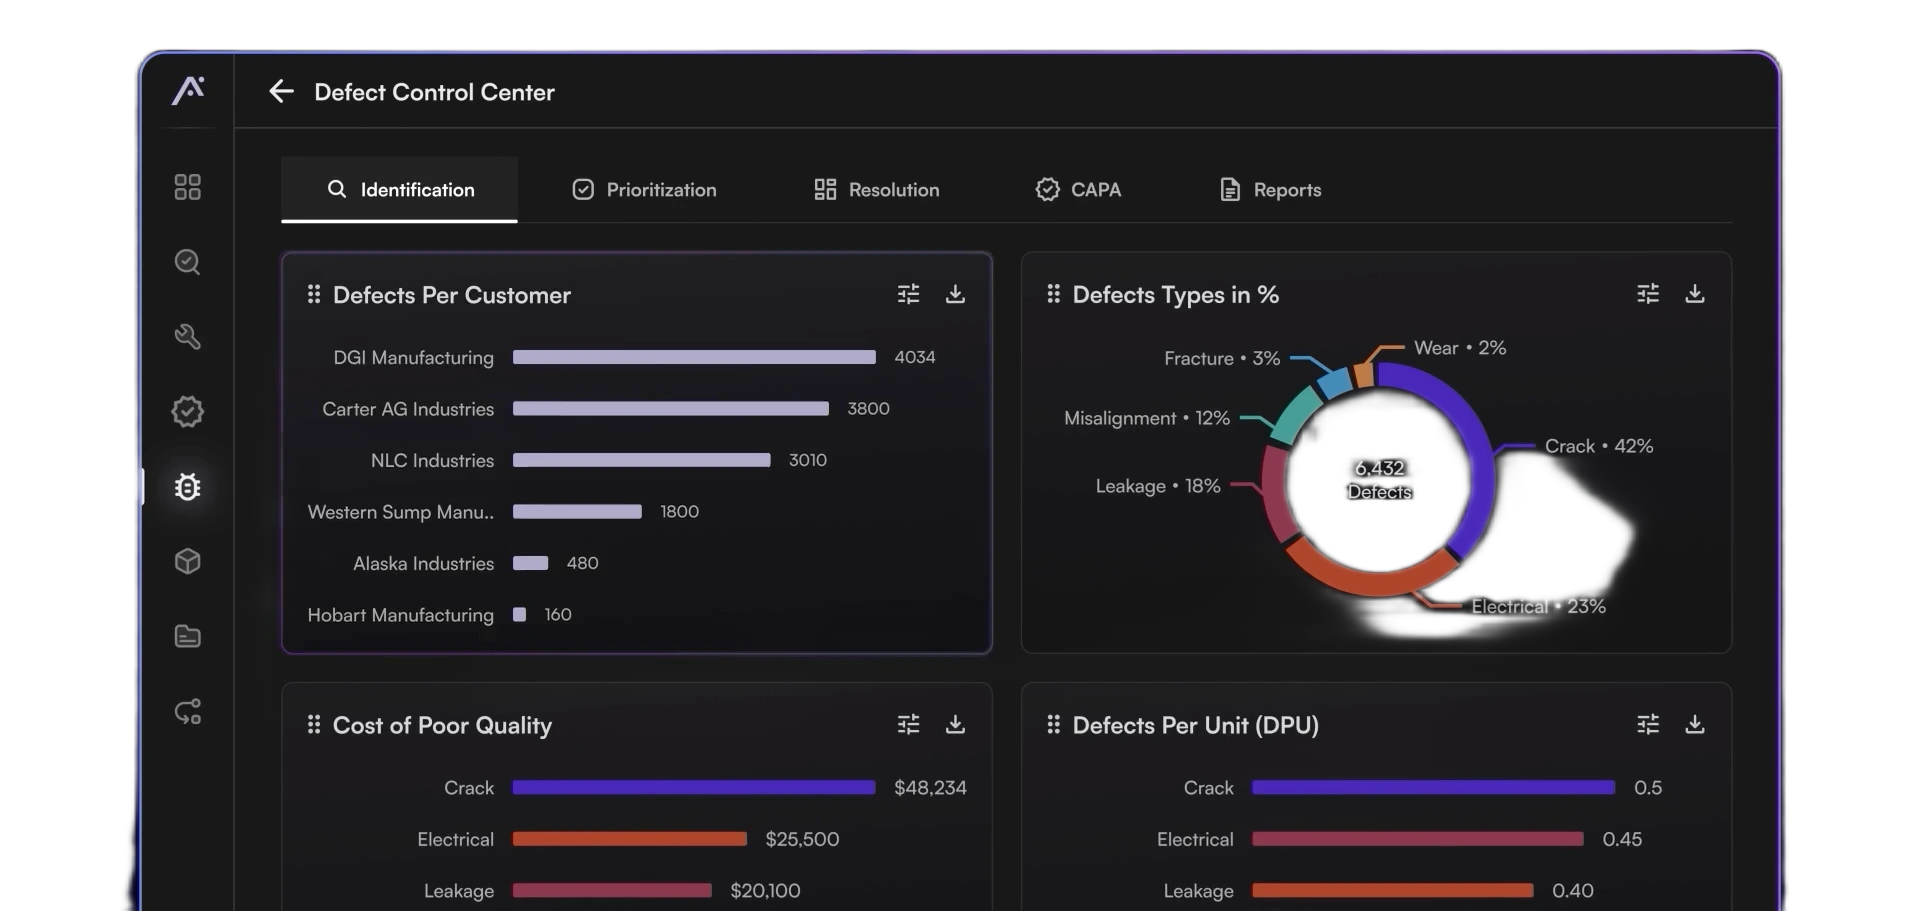Open filter settings for Cost of Poor Quality

[908, 724]
